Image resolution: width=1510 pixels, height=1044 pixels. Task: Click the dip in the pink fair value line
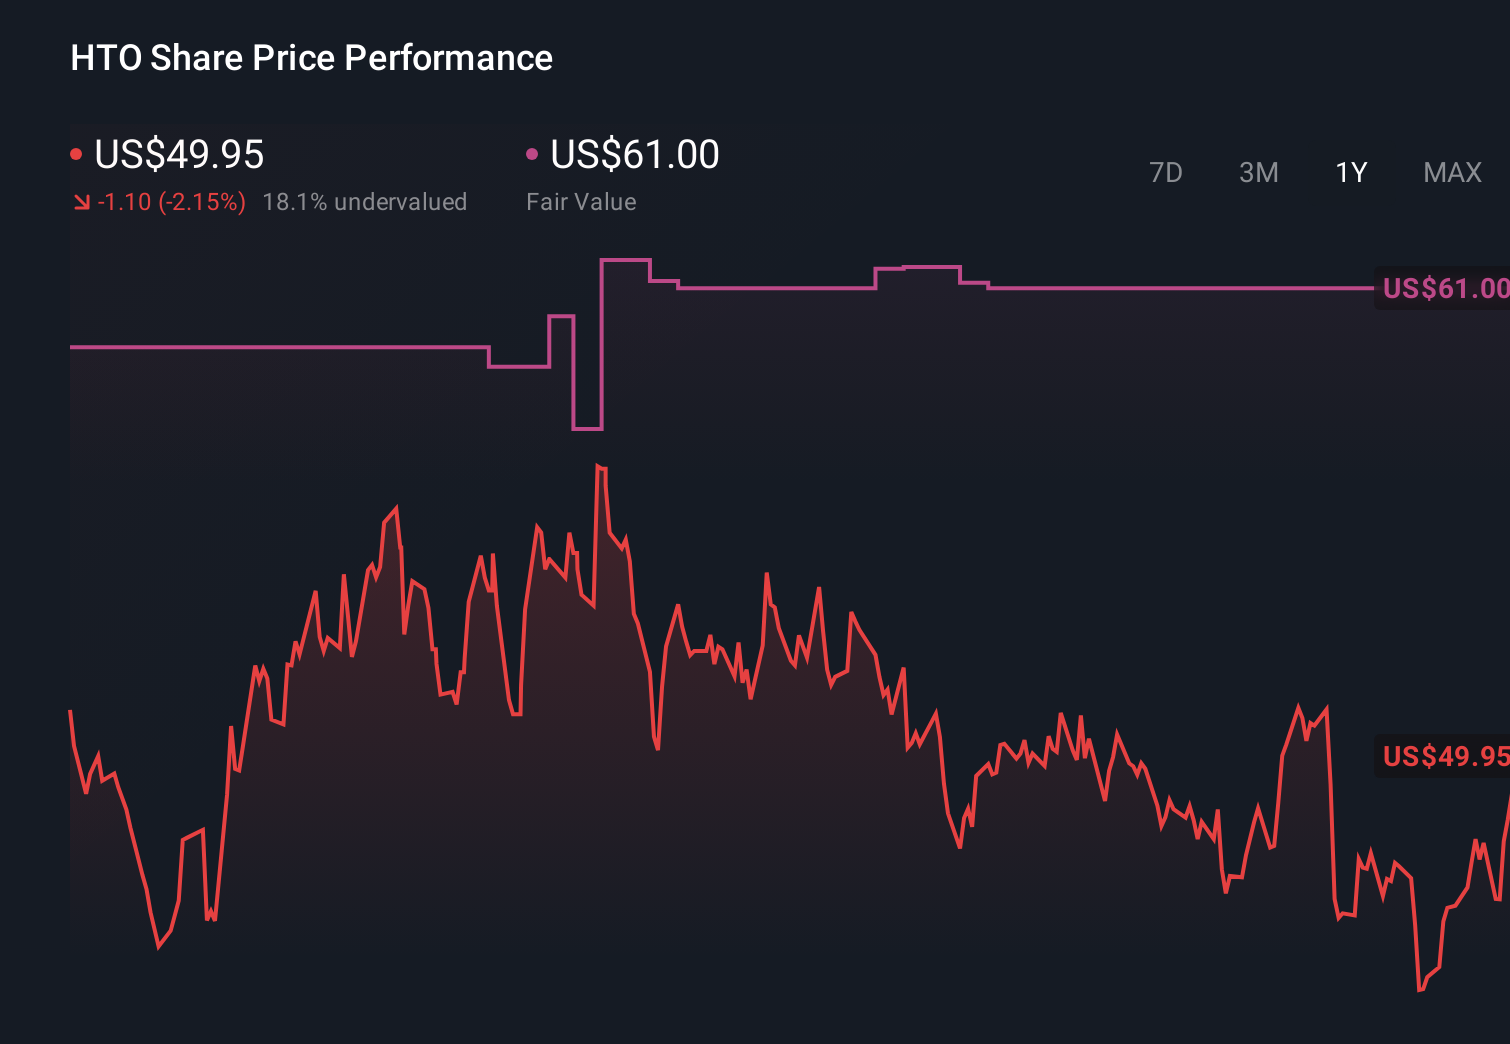point(588,428)
